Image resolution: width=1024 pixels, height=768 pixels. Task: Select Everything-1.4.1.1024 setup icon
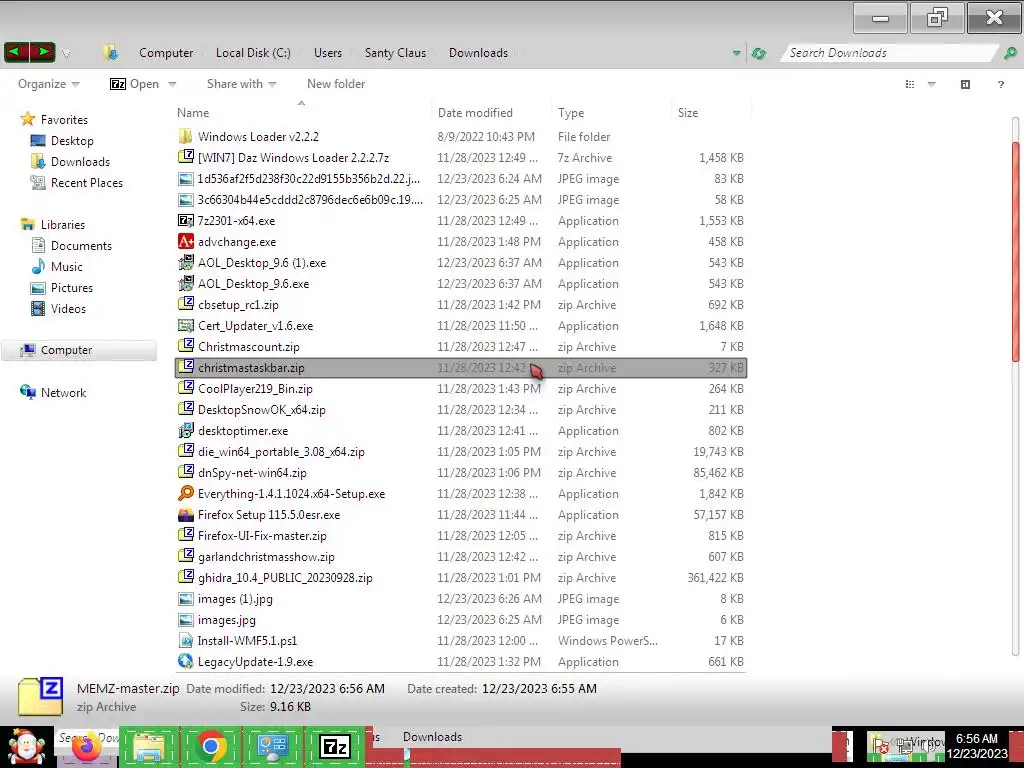[185, 493]
